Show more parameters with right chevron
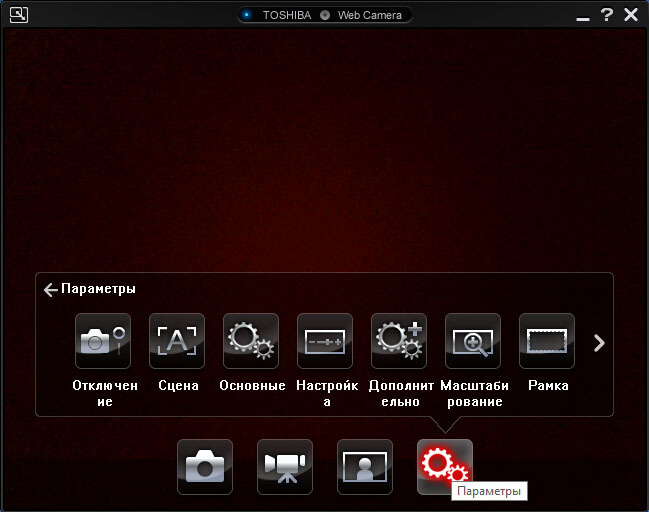Viewport: 649px width, 512px height. 599,343
